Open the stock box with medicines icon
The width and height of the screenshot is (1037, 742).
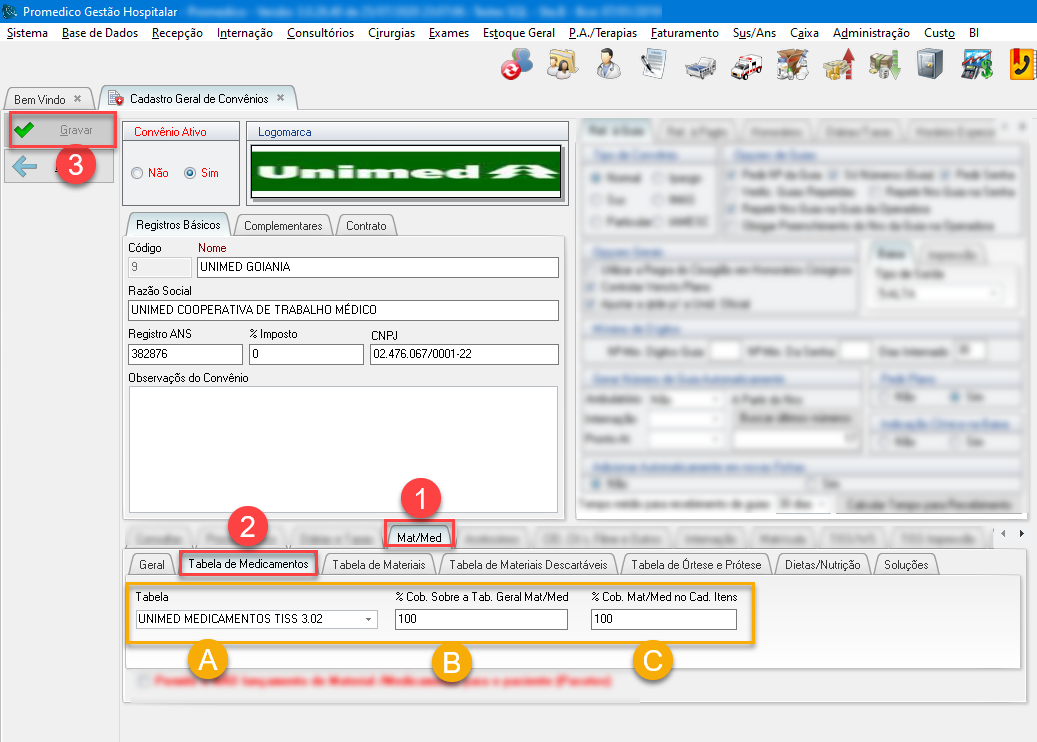[792, 65]
